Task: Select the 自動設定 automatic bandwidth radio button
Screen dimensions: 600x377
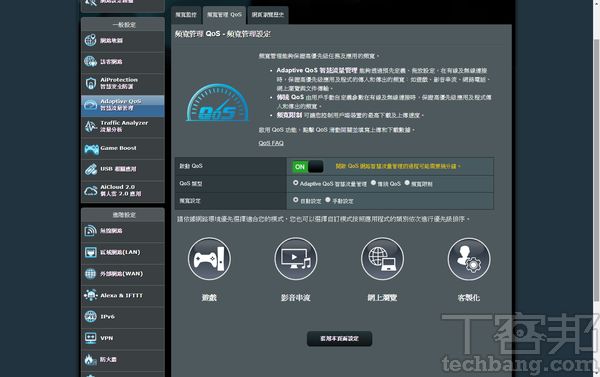Action: pos(295,200)
